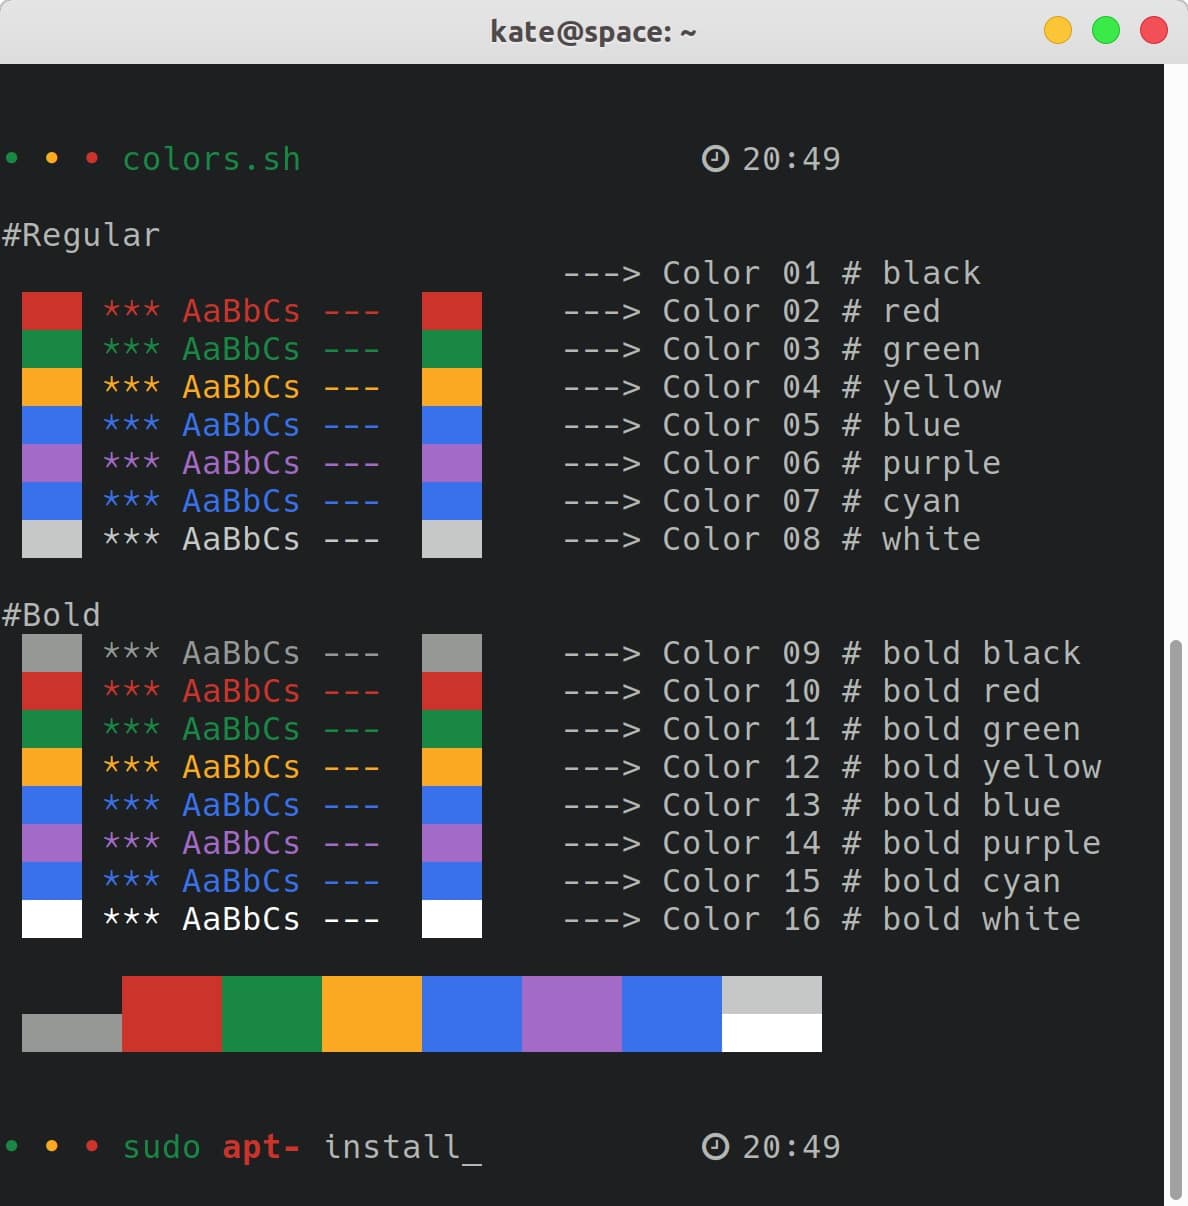Click the green block in bottom palette strip
The image size is (1188, 1206).
(x=272, y=1013)
